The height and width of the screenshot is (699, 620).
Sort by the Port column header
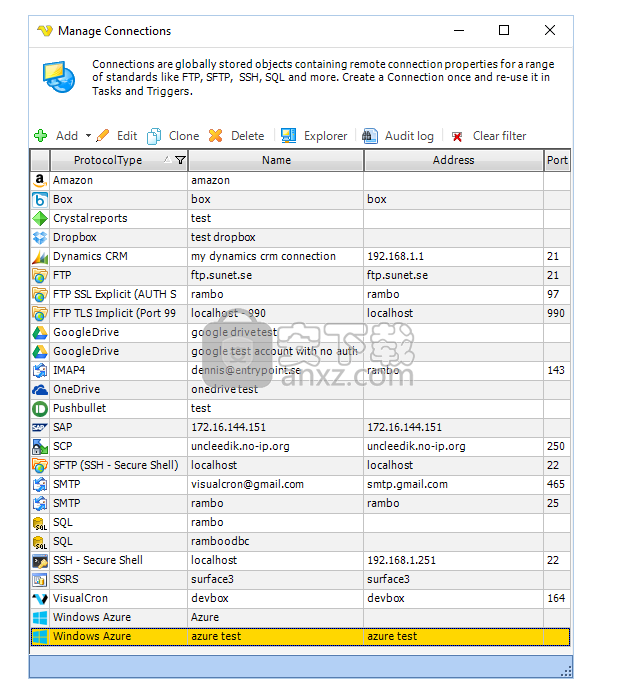(557, 160)
